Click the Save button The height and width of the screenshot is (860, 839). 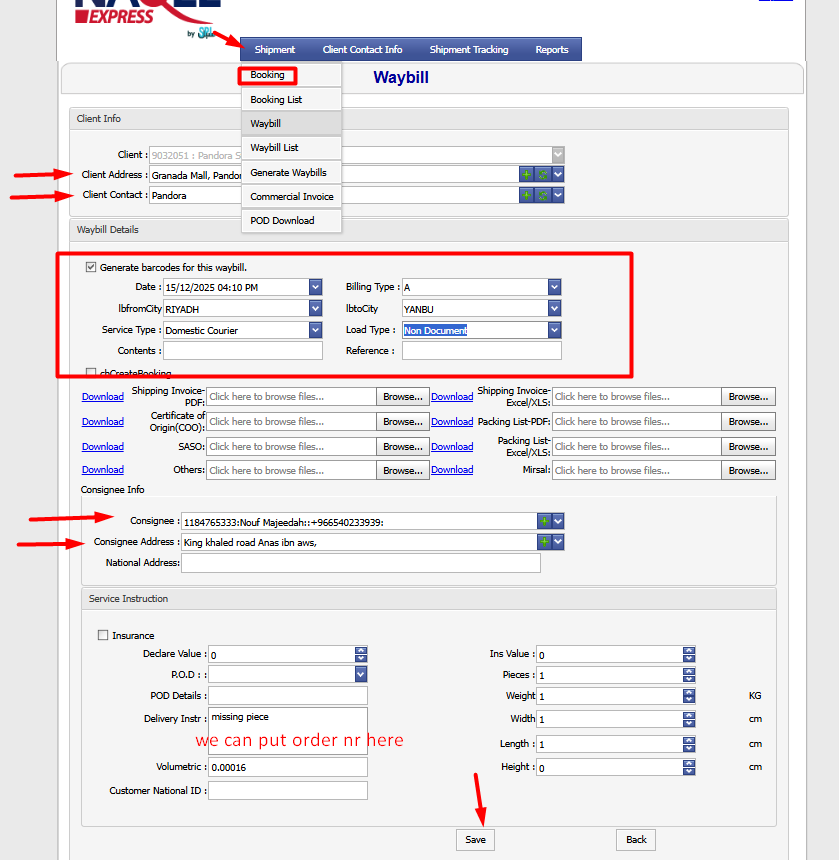[x=475, y=840]
